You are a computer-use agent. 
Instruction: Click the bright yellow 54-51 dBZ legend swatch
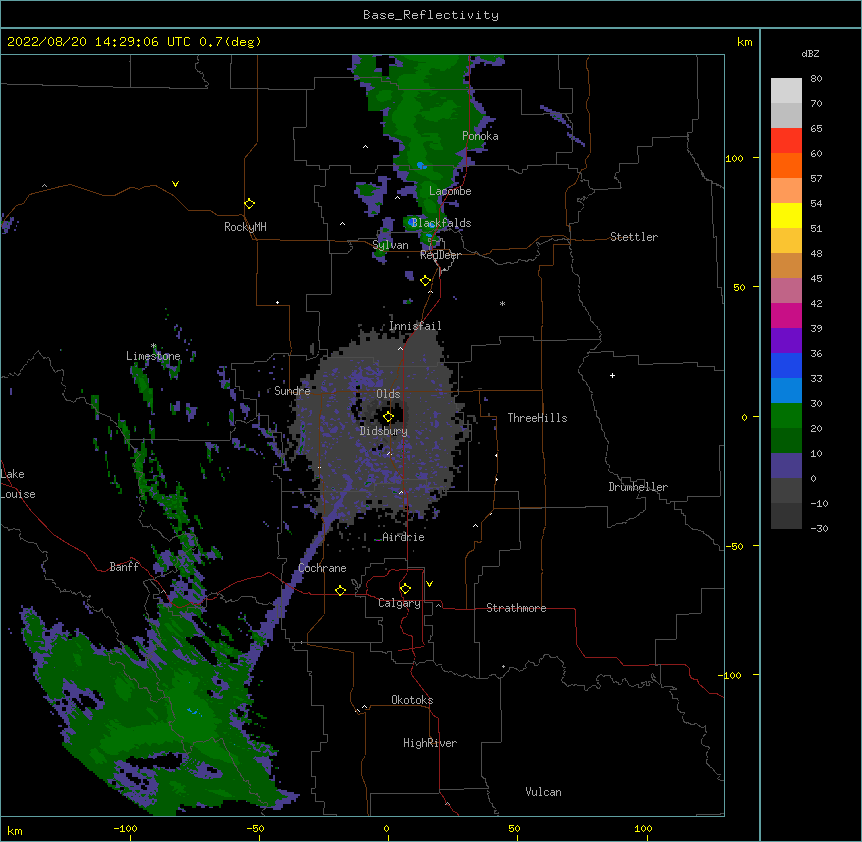(x=786, y=215)
